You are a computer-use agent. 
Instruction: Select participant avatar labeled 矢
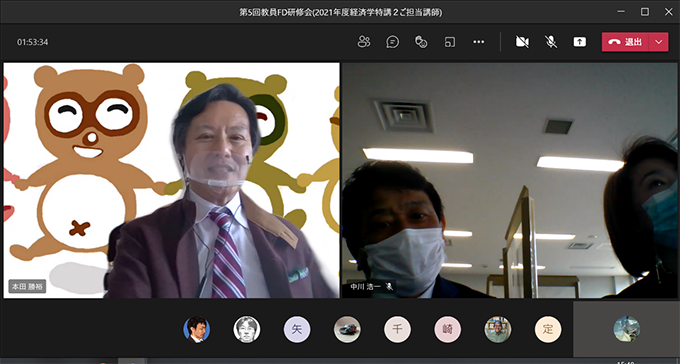[x=297, y=329]
